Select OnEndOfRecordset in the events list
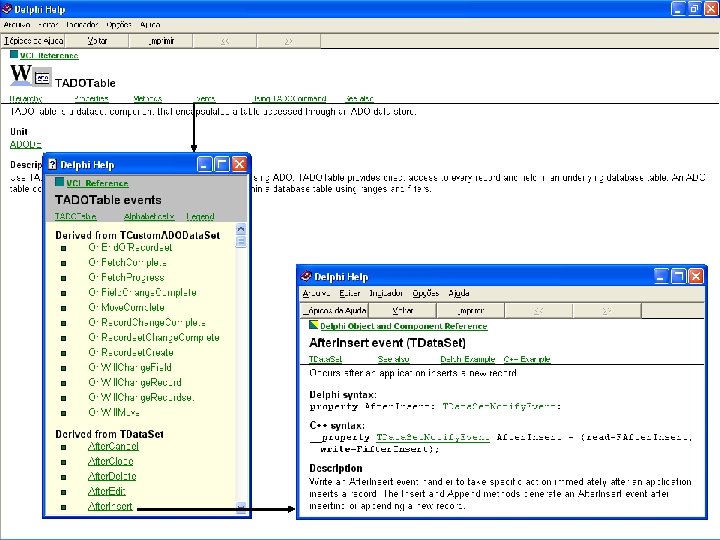This screenshot has height=540, width=720. (x=130, y=248)
